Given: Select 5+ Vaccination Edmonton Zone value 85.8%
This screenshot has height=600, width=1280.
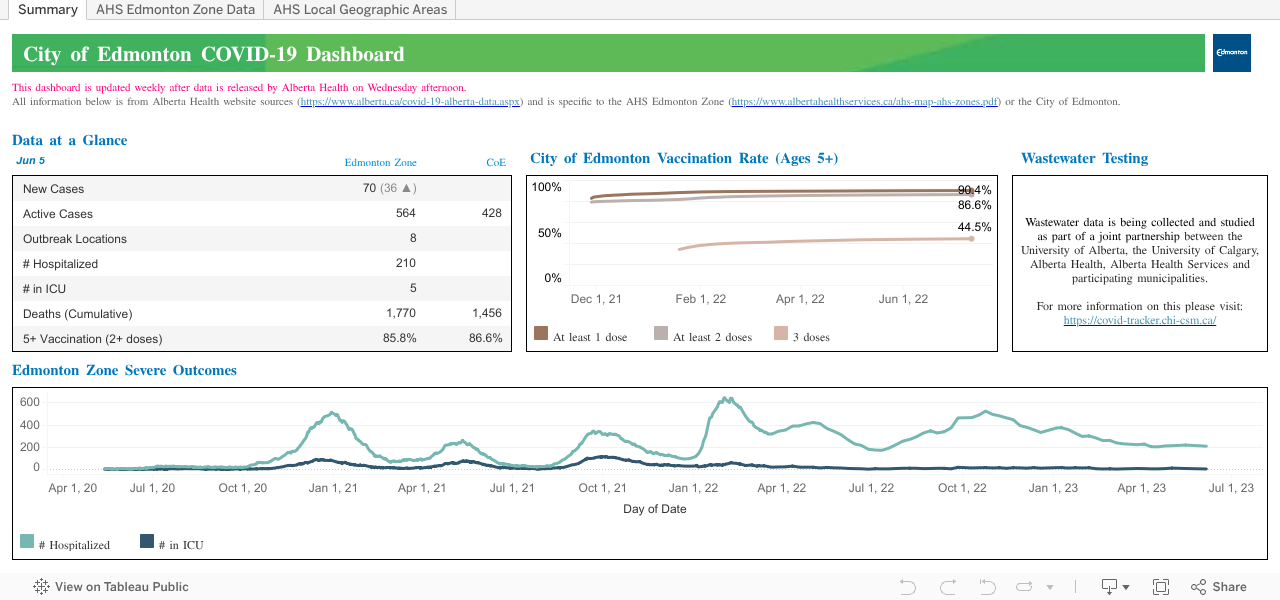Looking at the screenshot, I should click(x=399, y=338).
